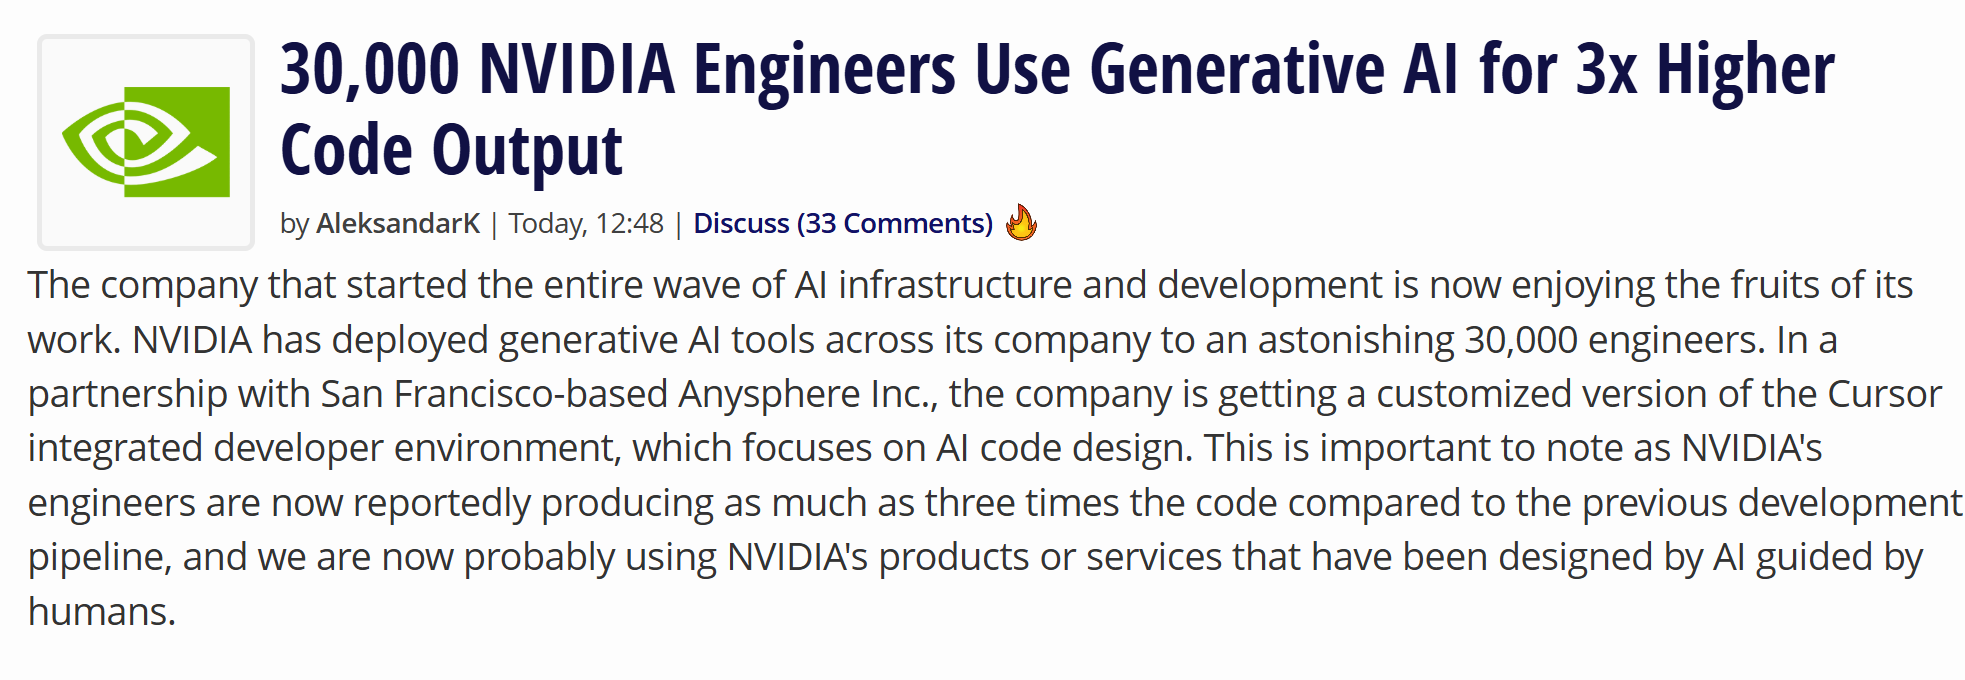The image size is (1965, 680).
Task: Open the Discuss (33 Comments) link
Action: [842, 223]
